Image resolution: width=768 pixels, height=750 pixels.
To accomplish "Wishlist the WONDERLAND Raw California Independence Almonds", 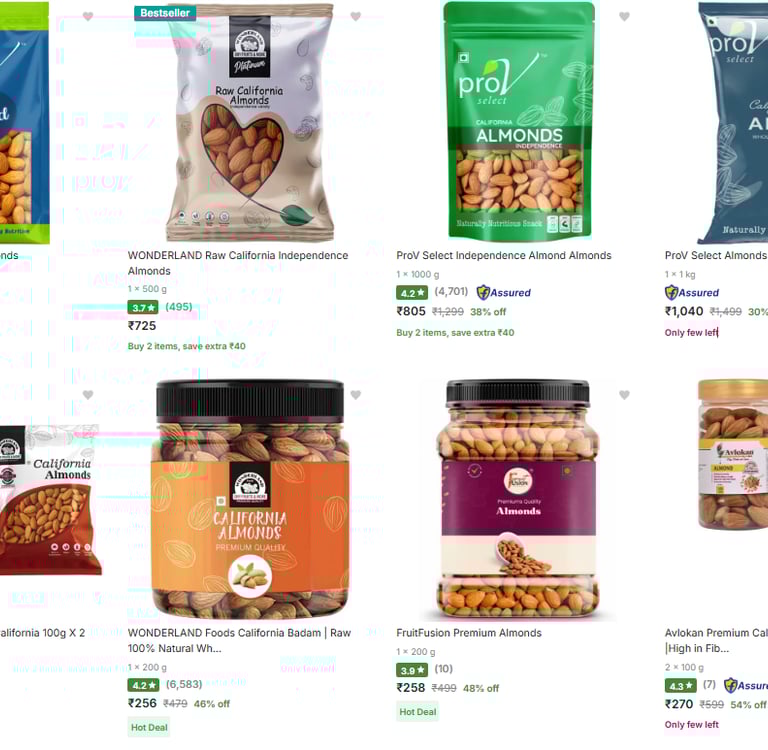I will click(x=356, y=16).
